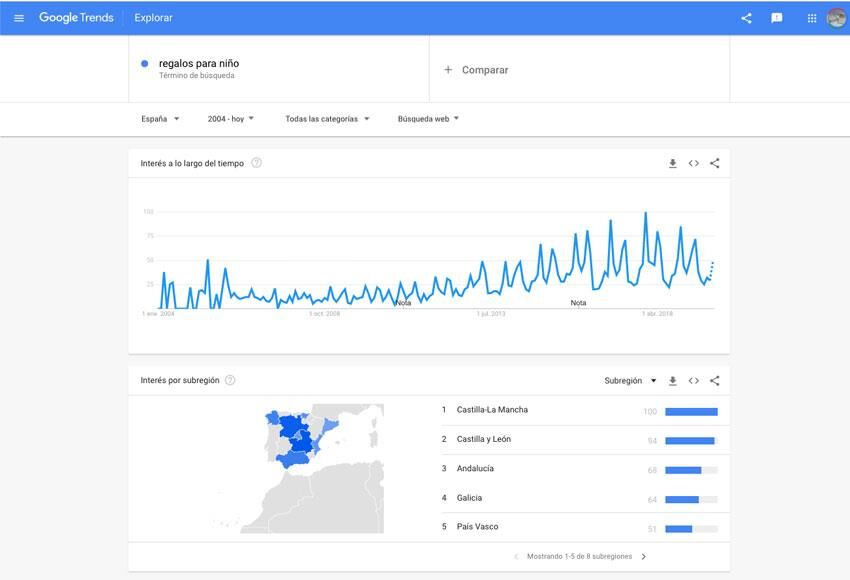Click the Comparar add term button

476,70
